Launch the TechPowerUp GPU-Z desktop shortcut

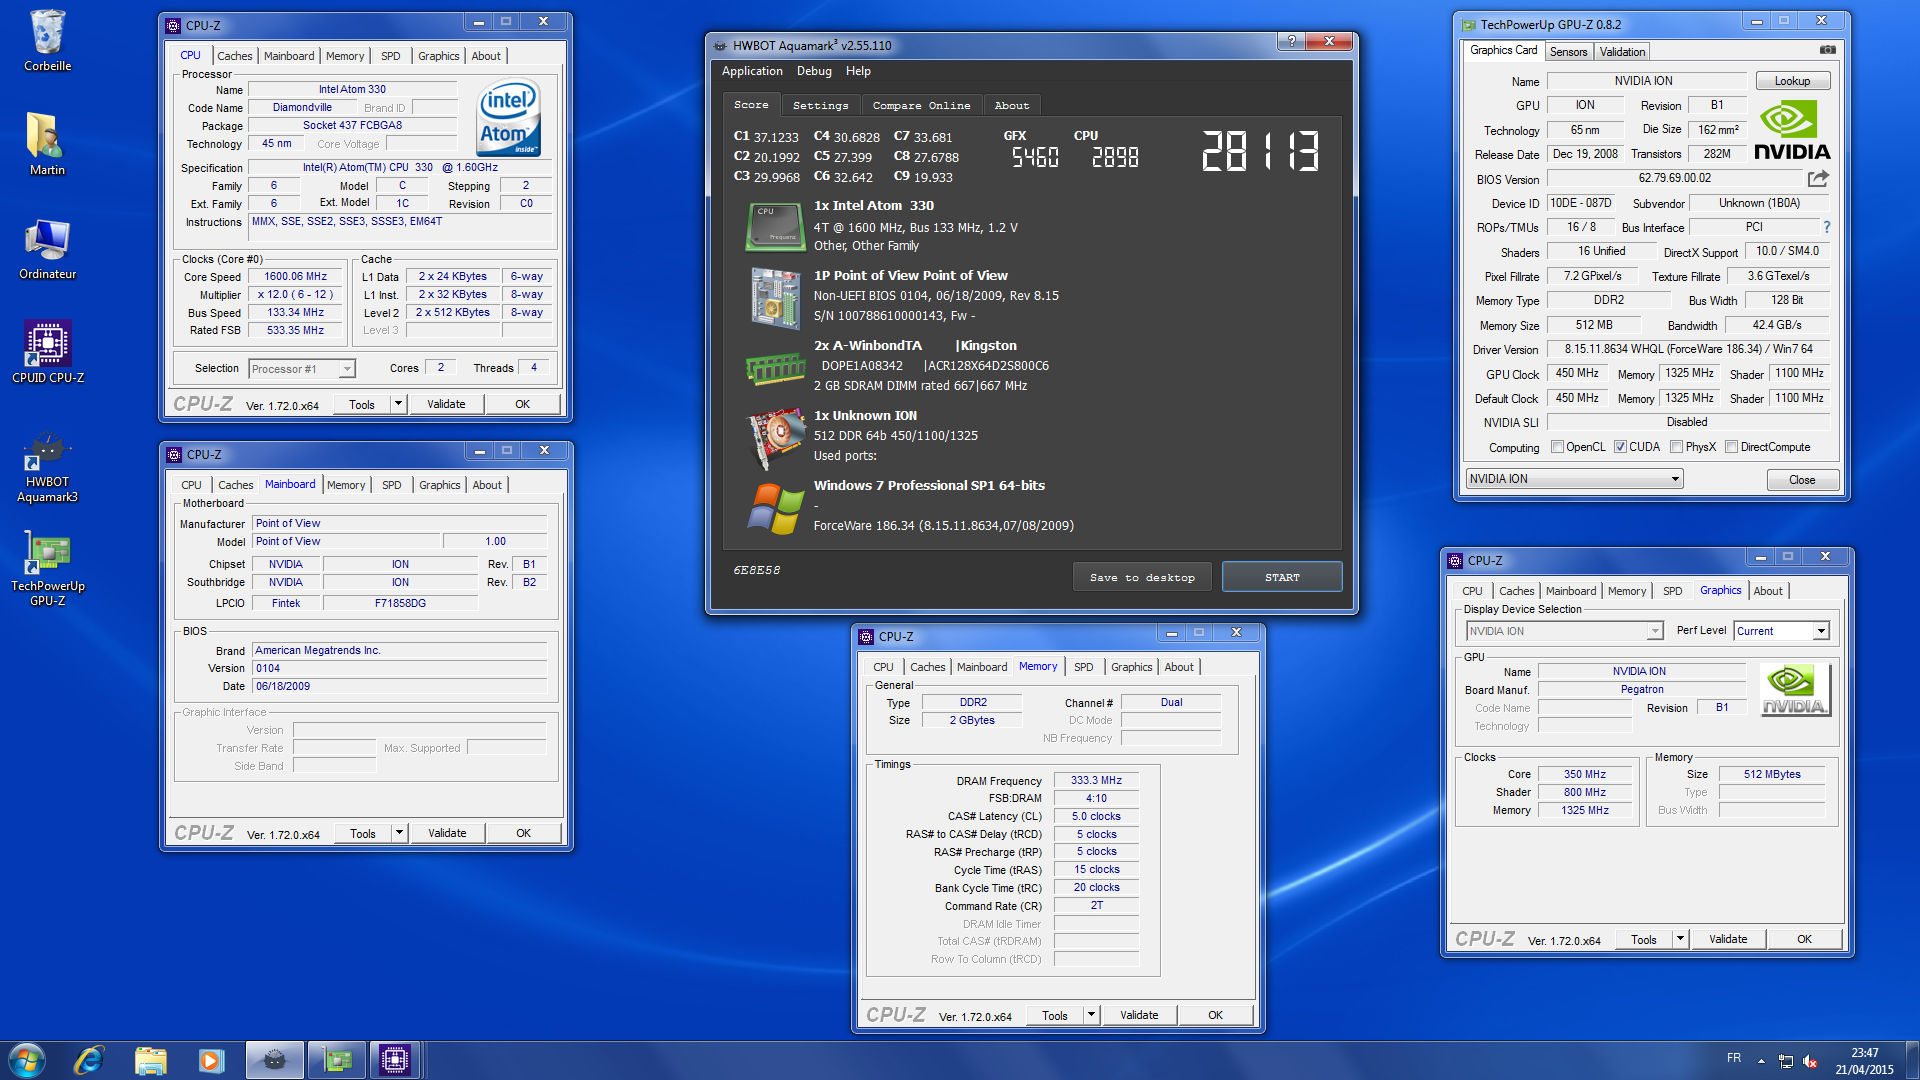[x=47, y=568]
